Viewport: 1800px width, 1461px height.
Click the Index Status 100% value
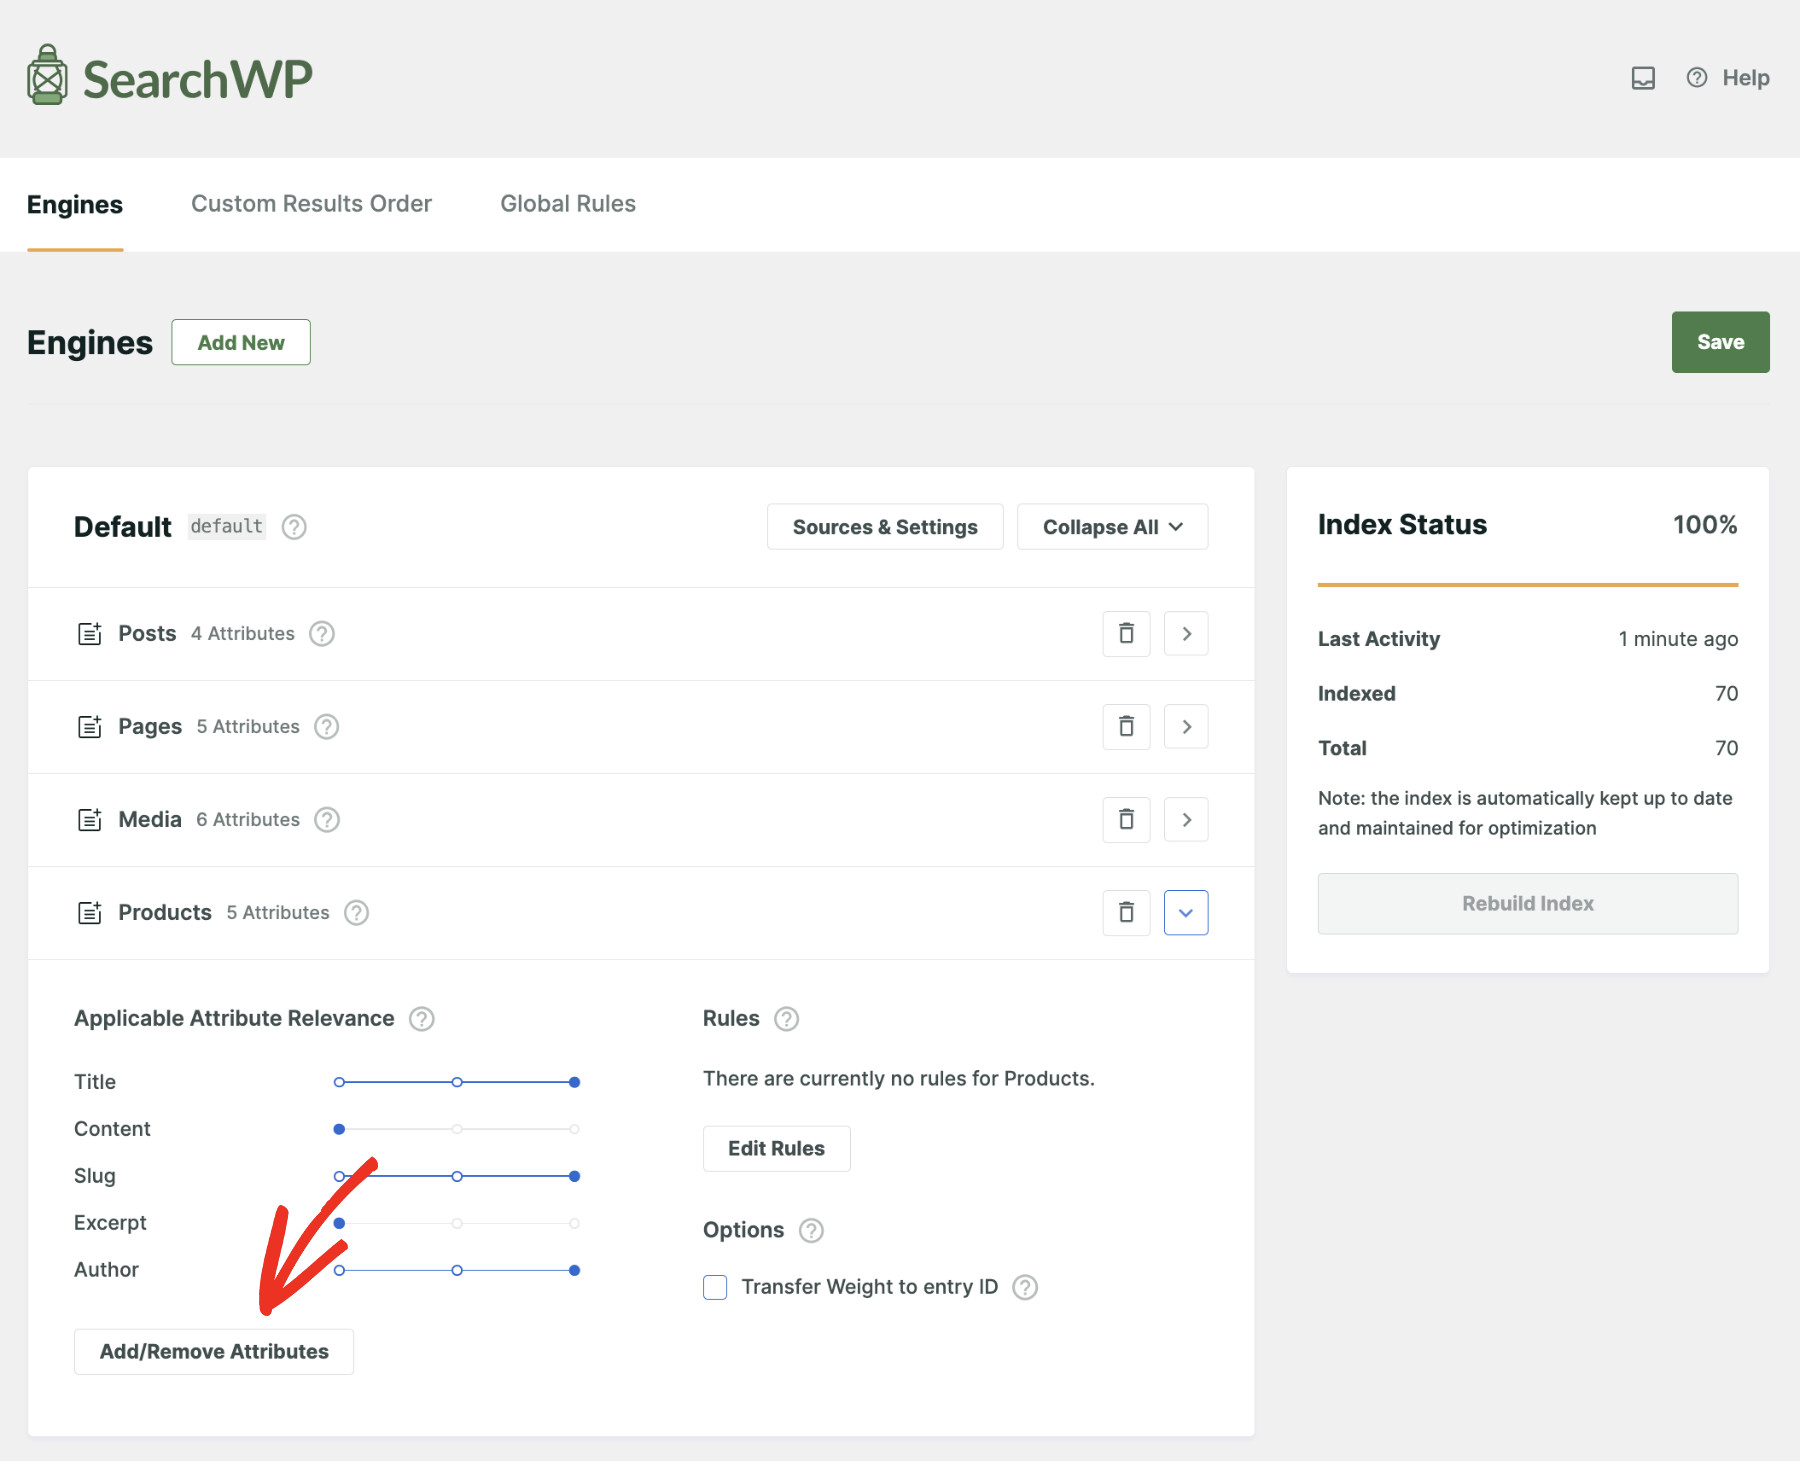coord(1705,525)
